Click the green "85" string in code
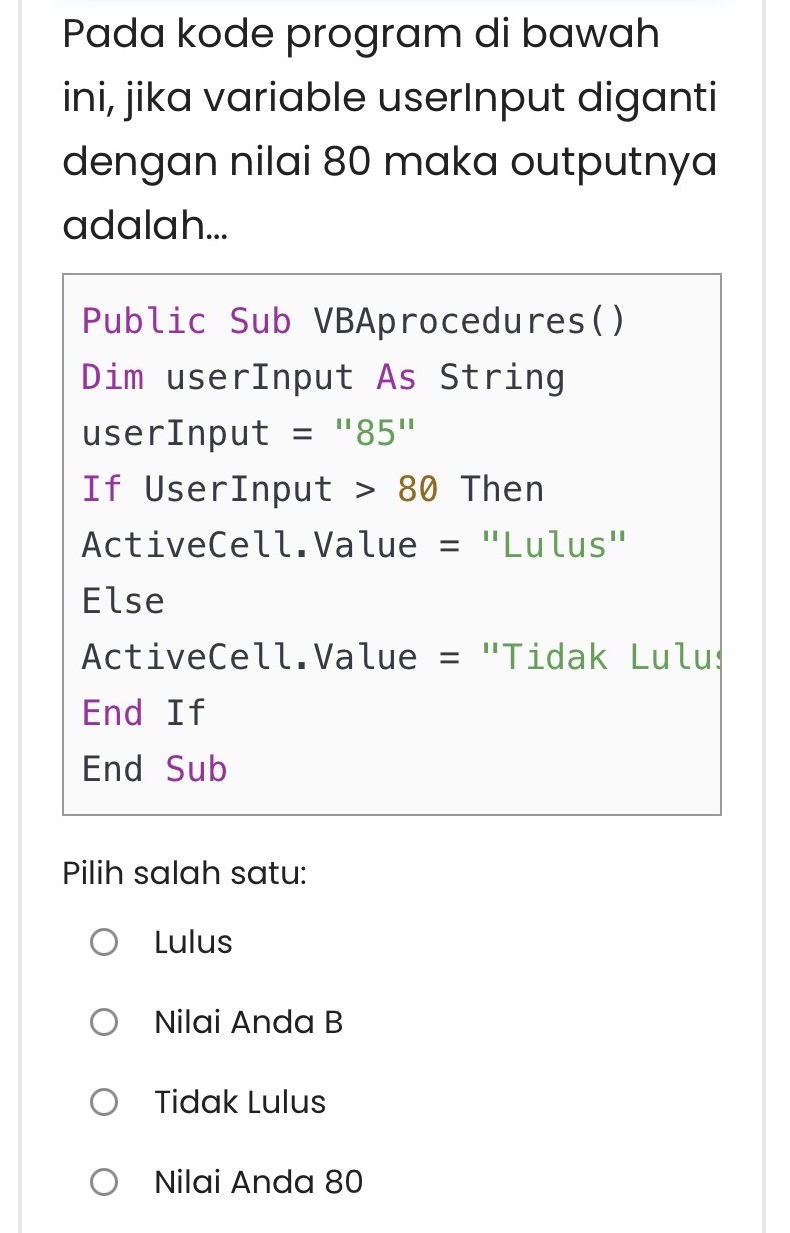790x1233 pixels. click(375, 433)
